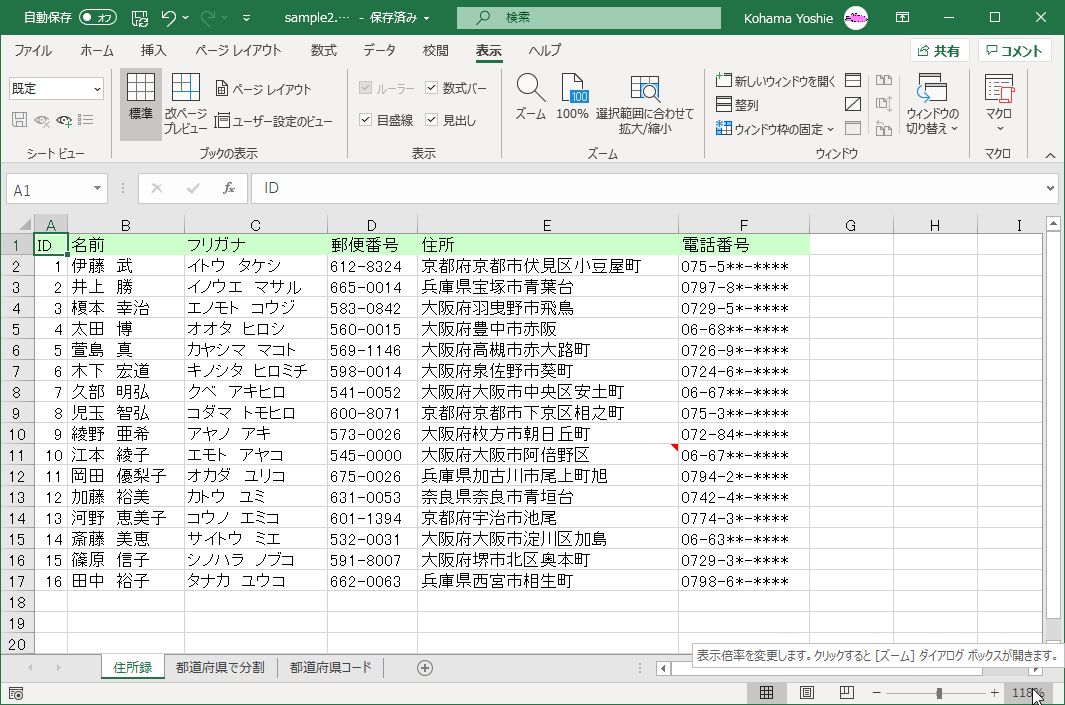Click the コメント button
The height and width of the screenshot is (705, 1065).
point(1014,51)
